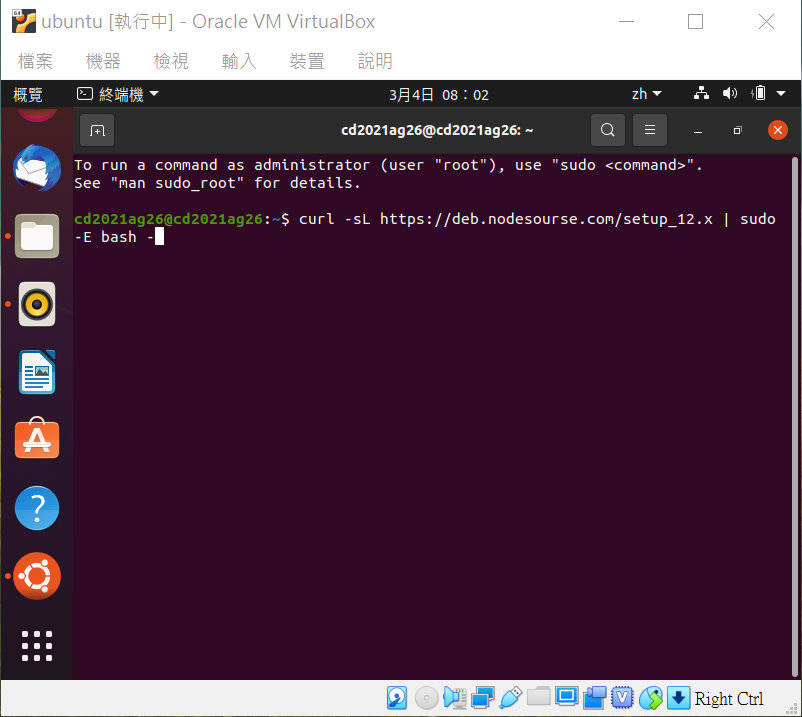Screen dimensions: 802x717
Task: Open LibreOffice Writer from the dock
Action: (37, 372)
